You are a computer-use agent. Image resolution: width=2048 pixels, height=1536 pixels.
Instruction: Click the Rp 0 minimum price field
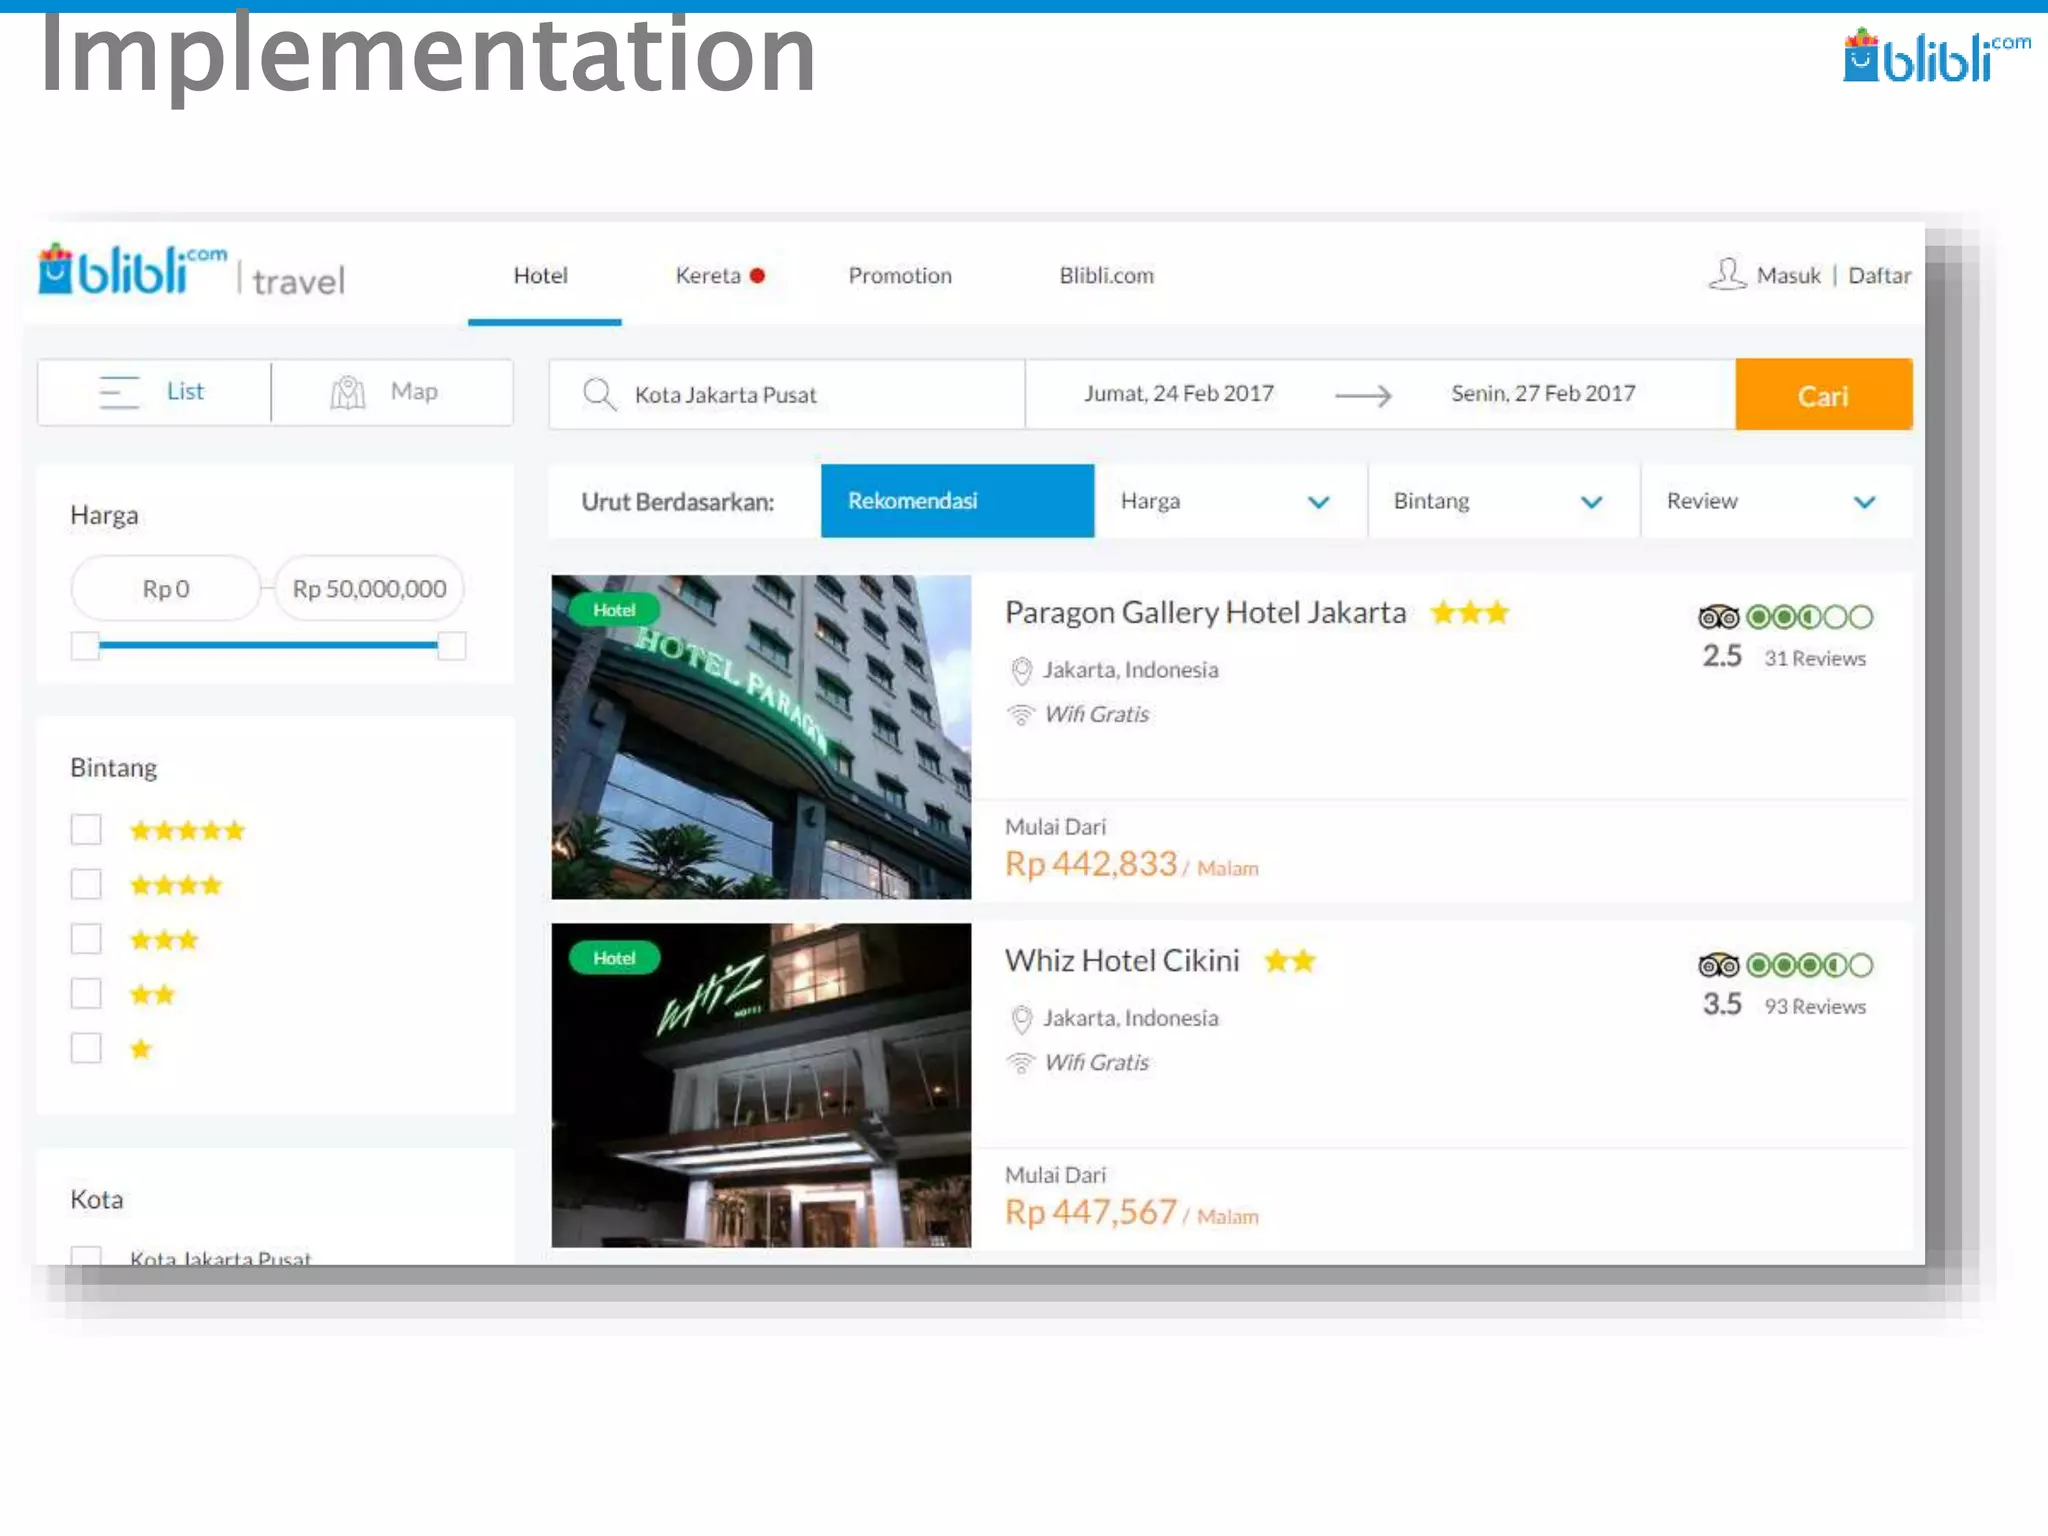[x=166, y=589]
